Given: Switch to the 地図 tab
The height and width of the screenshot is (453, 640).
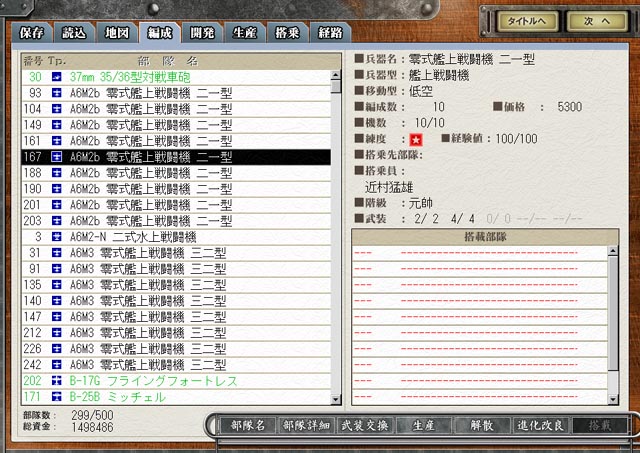Looking at the screenshot, I should coord(117,33).
